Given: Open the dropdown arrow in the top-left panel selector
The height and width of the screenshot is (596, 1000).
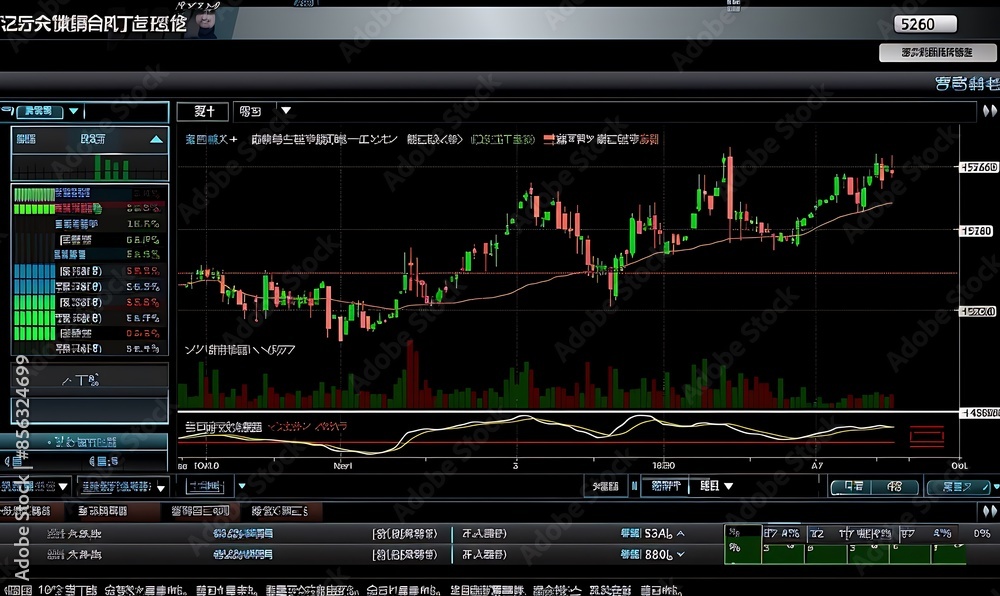Looking at the screenshot, I should coord(74,111).
